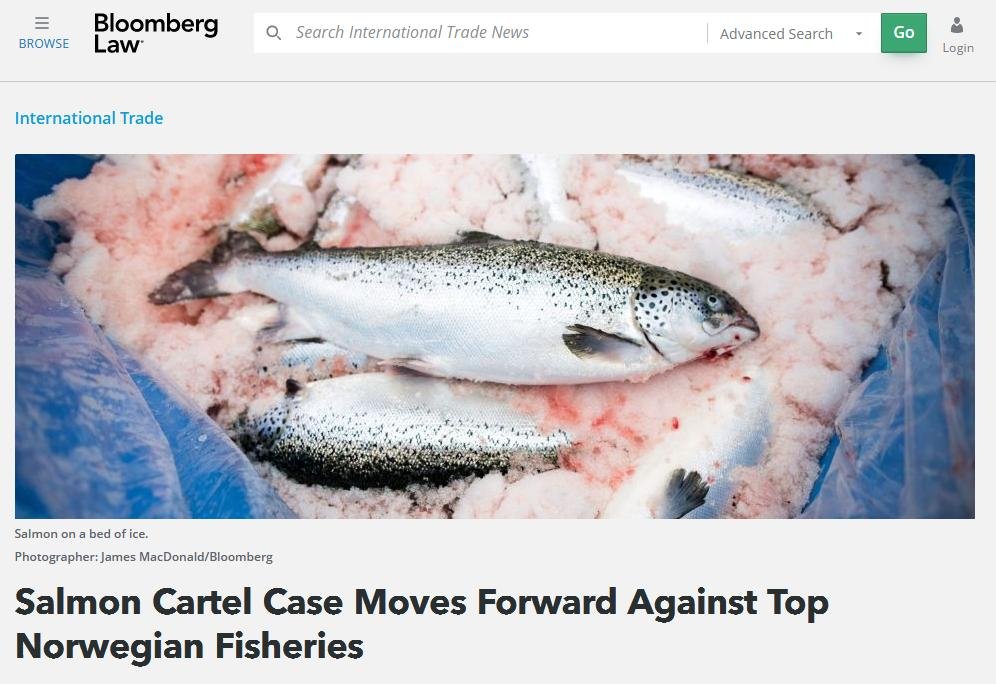
Task: Click the 'Salmon on a bed of ice' caption
Action: click(81, 533)
